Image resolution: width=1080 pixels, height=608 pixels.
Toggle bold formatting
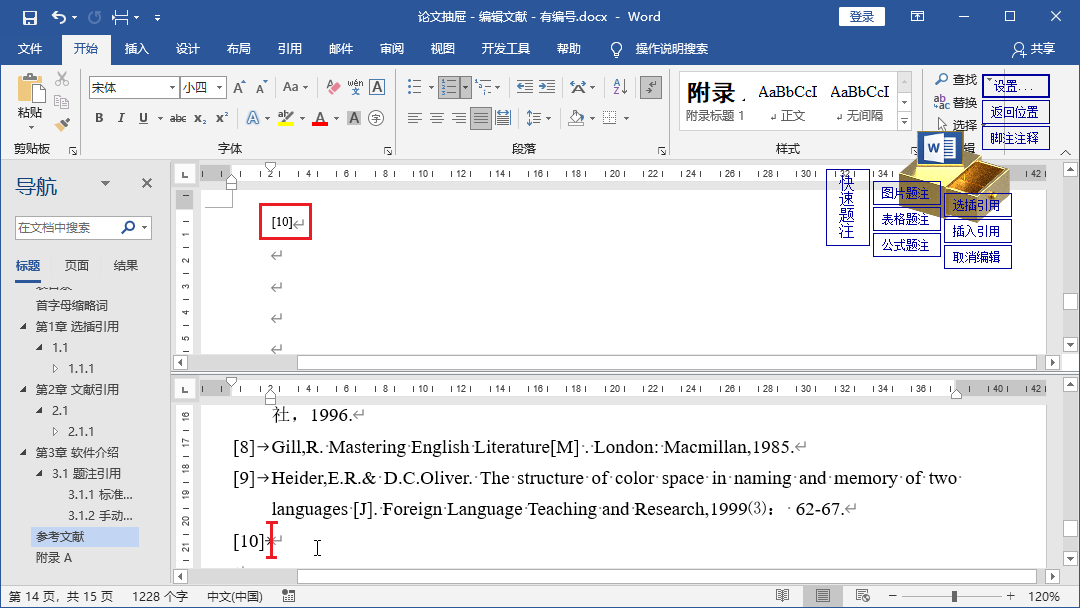(99, 118)
